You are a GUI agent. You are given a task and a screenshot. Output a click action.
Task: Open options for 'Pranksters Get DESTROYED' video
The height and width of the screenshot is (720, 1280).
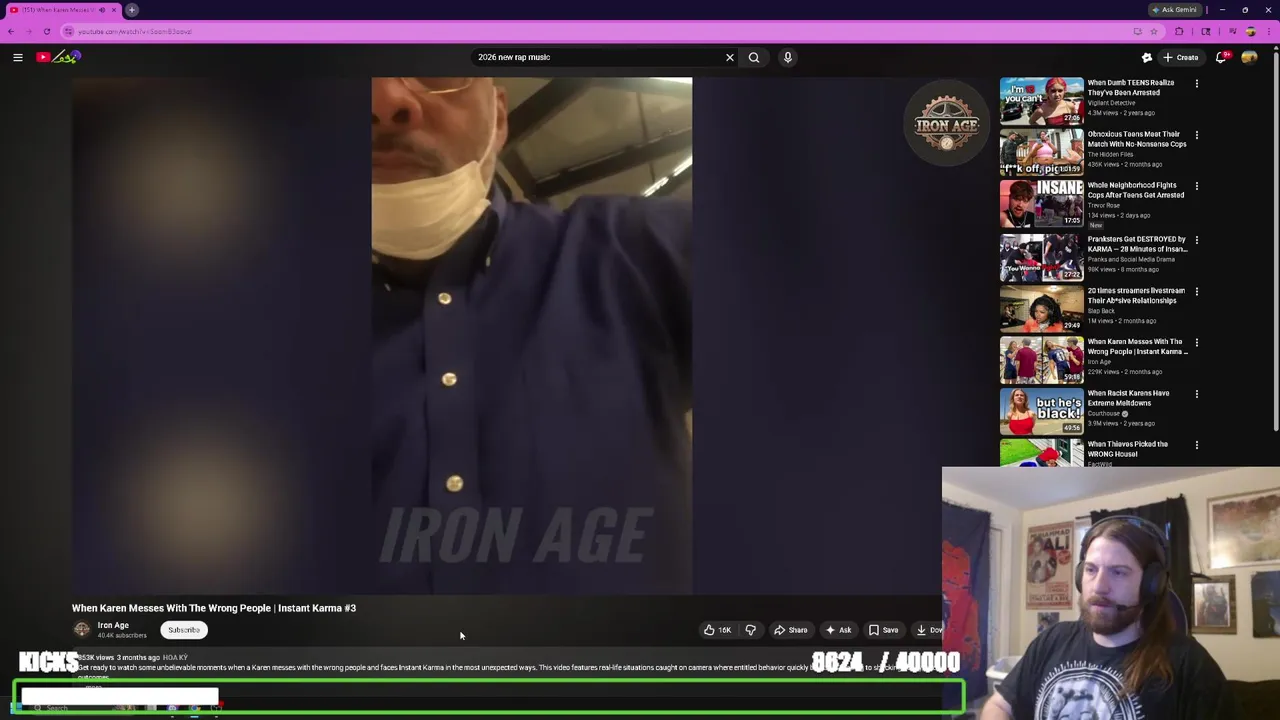(x=1196, y=240)
